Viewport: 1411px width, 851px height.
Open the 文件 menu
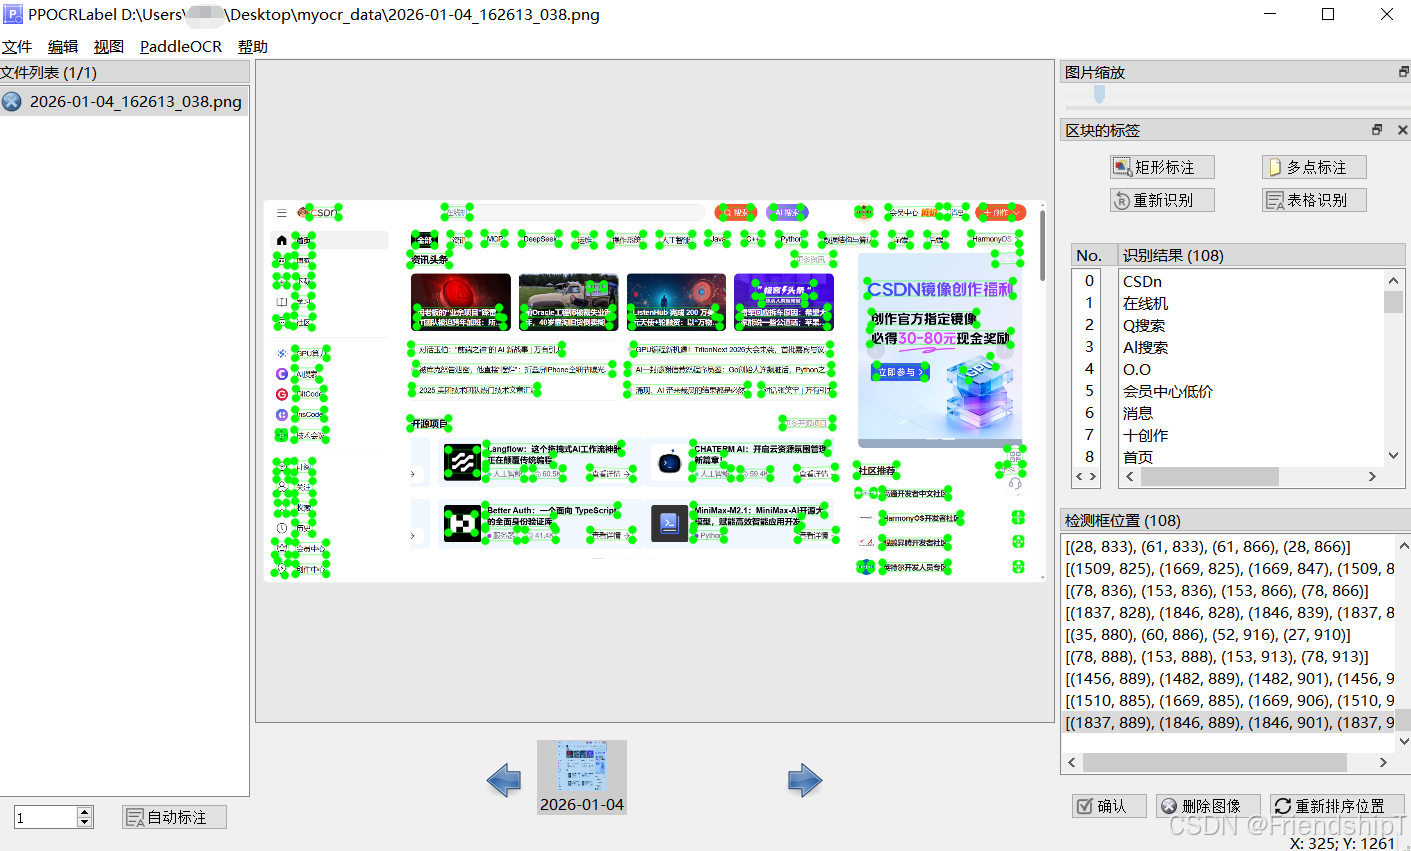click(17, 47)
